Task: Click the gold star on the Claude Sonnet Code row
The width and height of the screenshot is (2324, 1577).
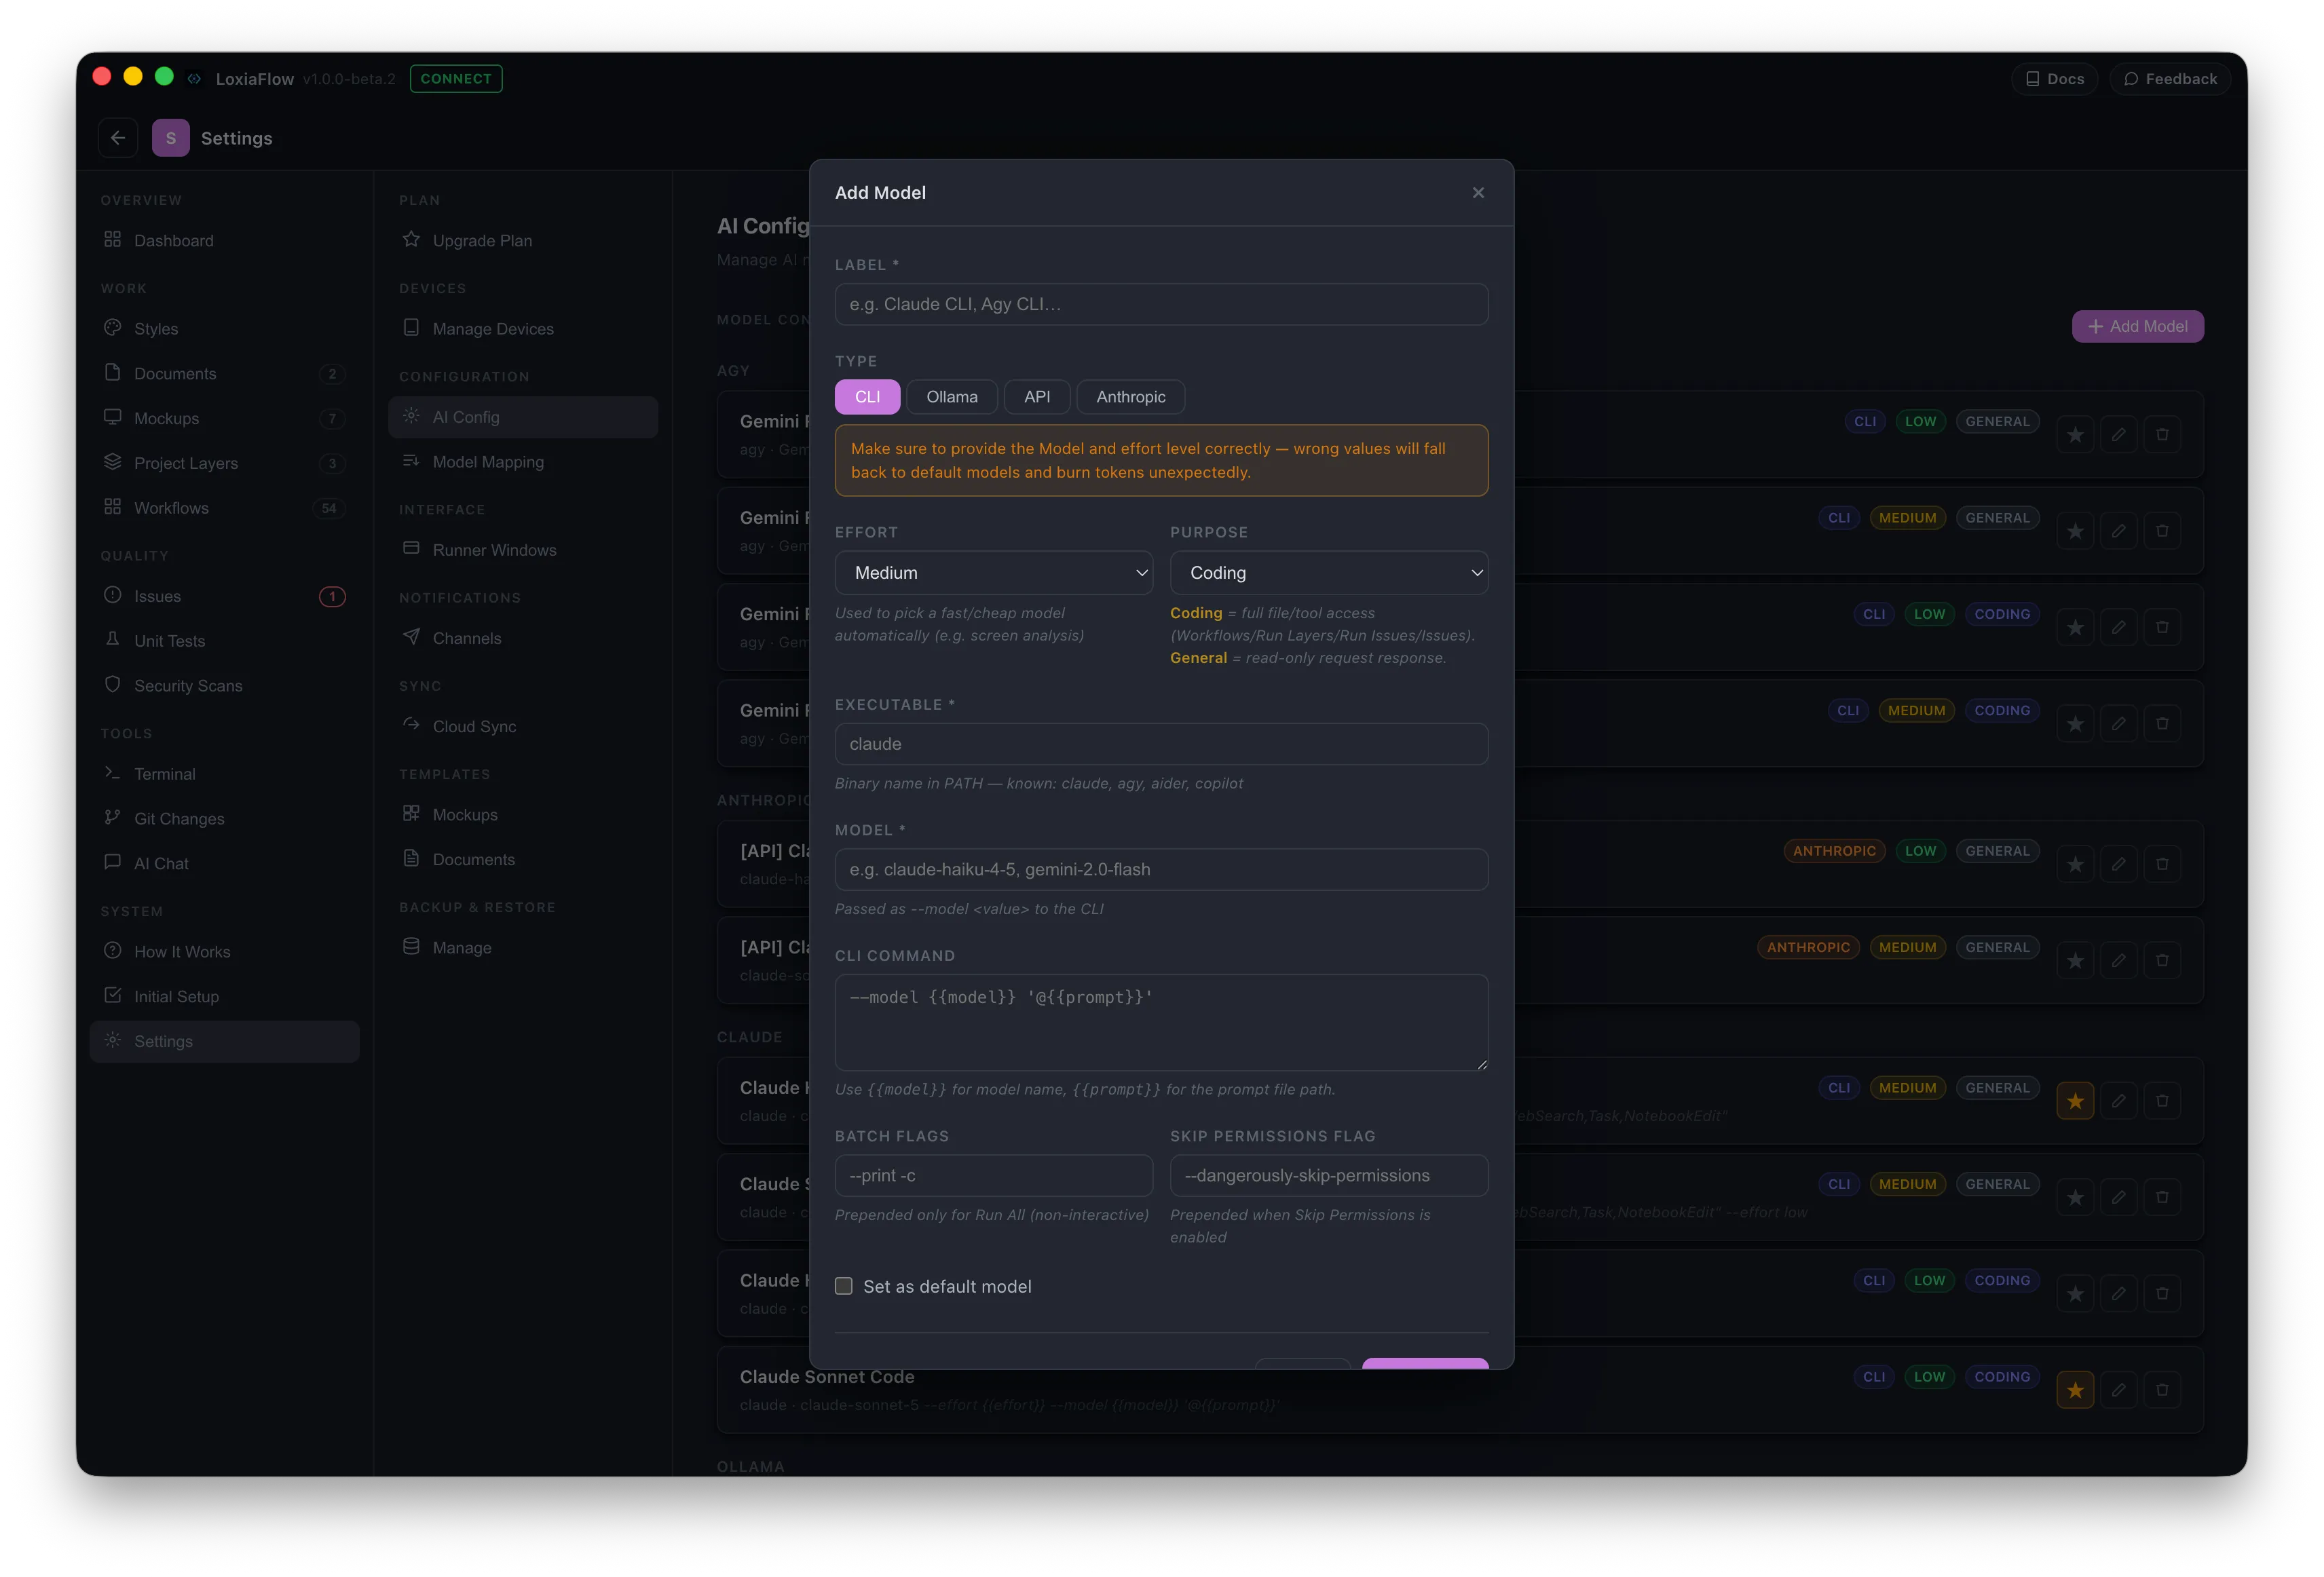Action: coord(2075,1391)
